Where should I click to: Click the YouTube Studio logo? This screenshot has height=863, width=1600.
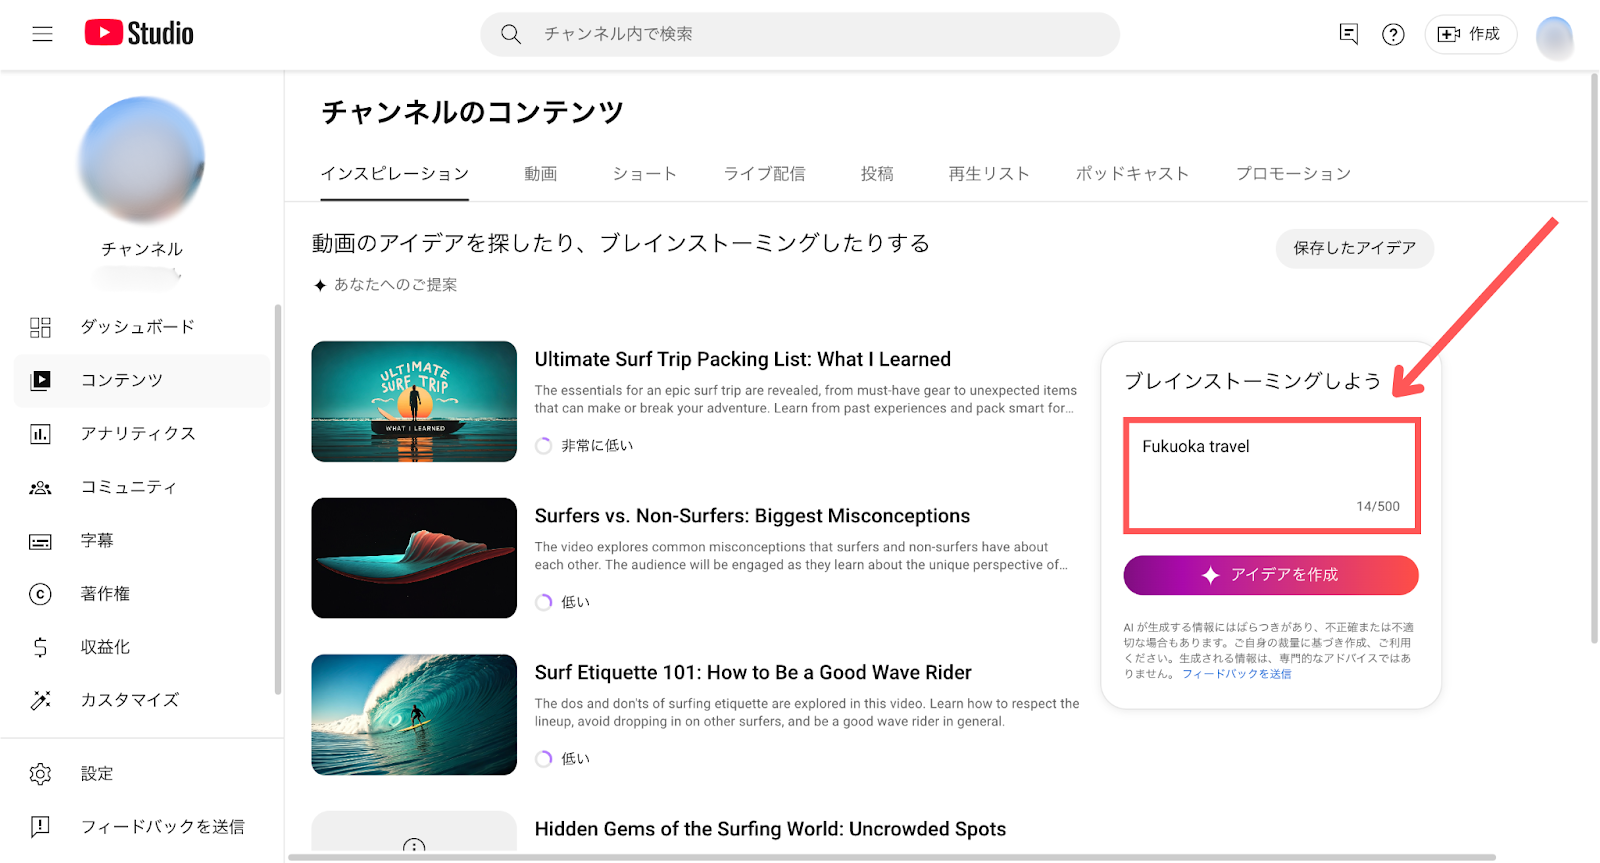139,33
